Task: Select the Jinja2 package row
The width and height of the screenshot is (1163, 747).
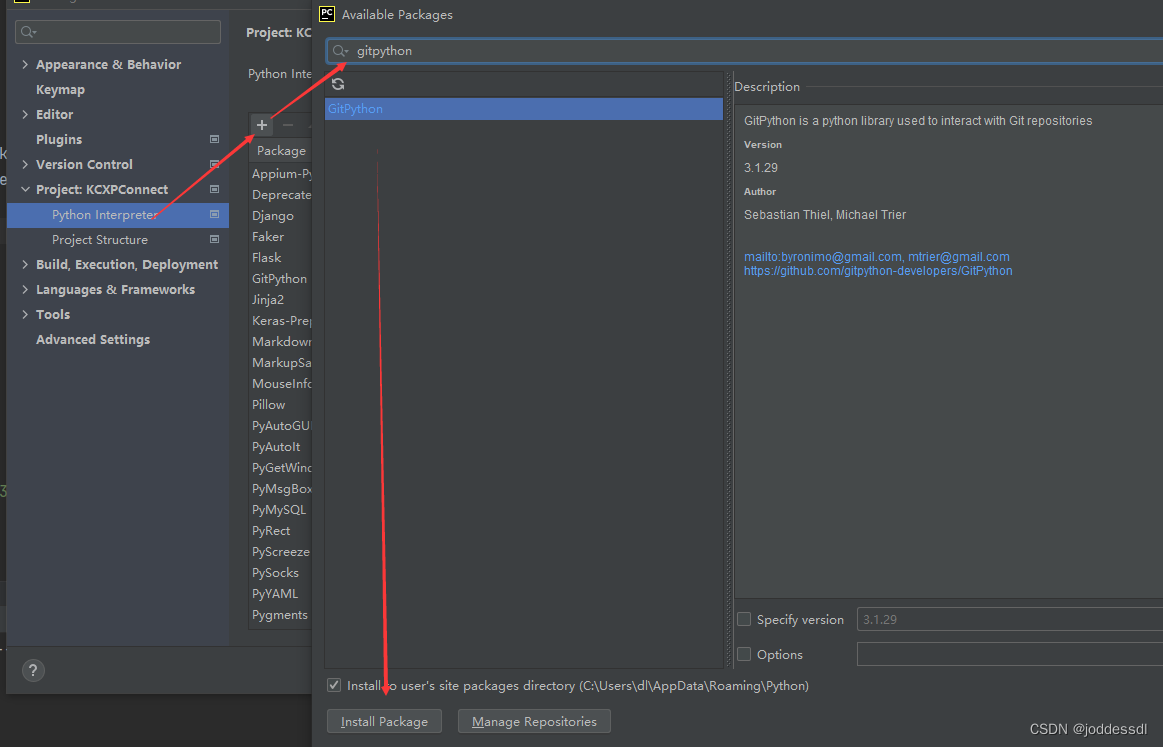Action: click(280, 300)
